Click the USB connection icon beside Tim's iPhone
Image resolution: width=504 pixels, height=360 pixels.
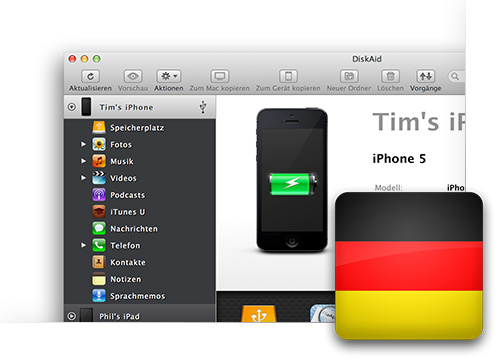(203, 107)
